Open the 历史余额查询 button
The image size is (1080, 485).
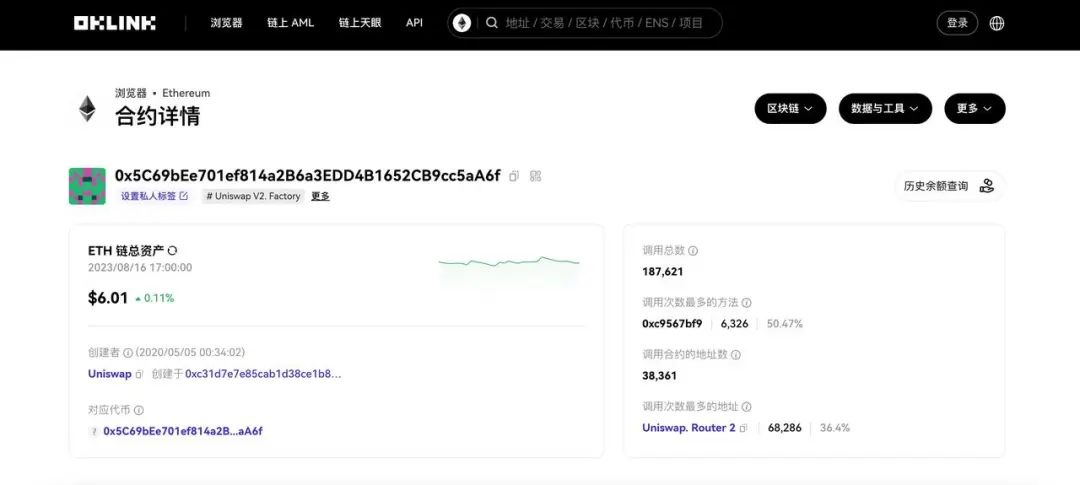(948, 186)
